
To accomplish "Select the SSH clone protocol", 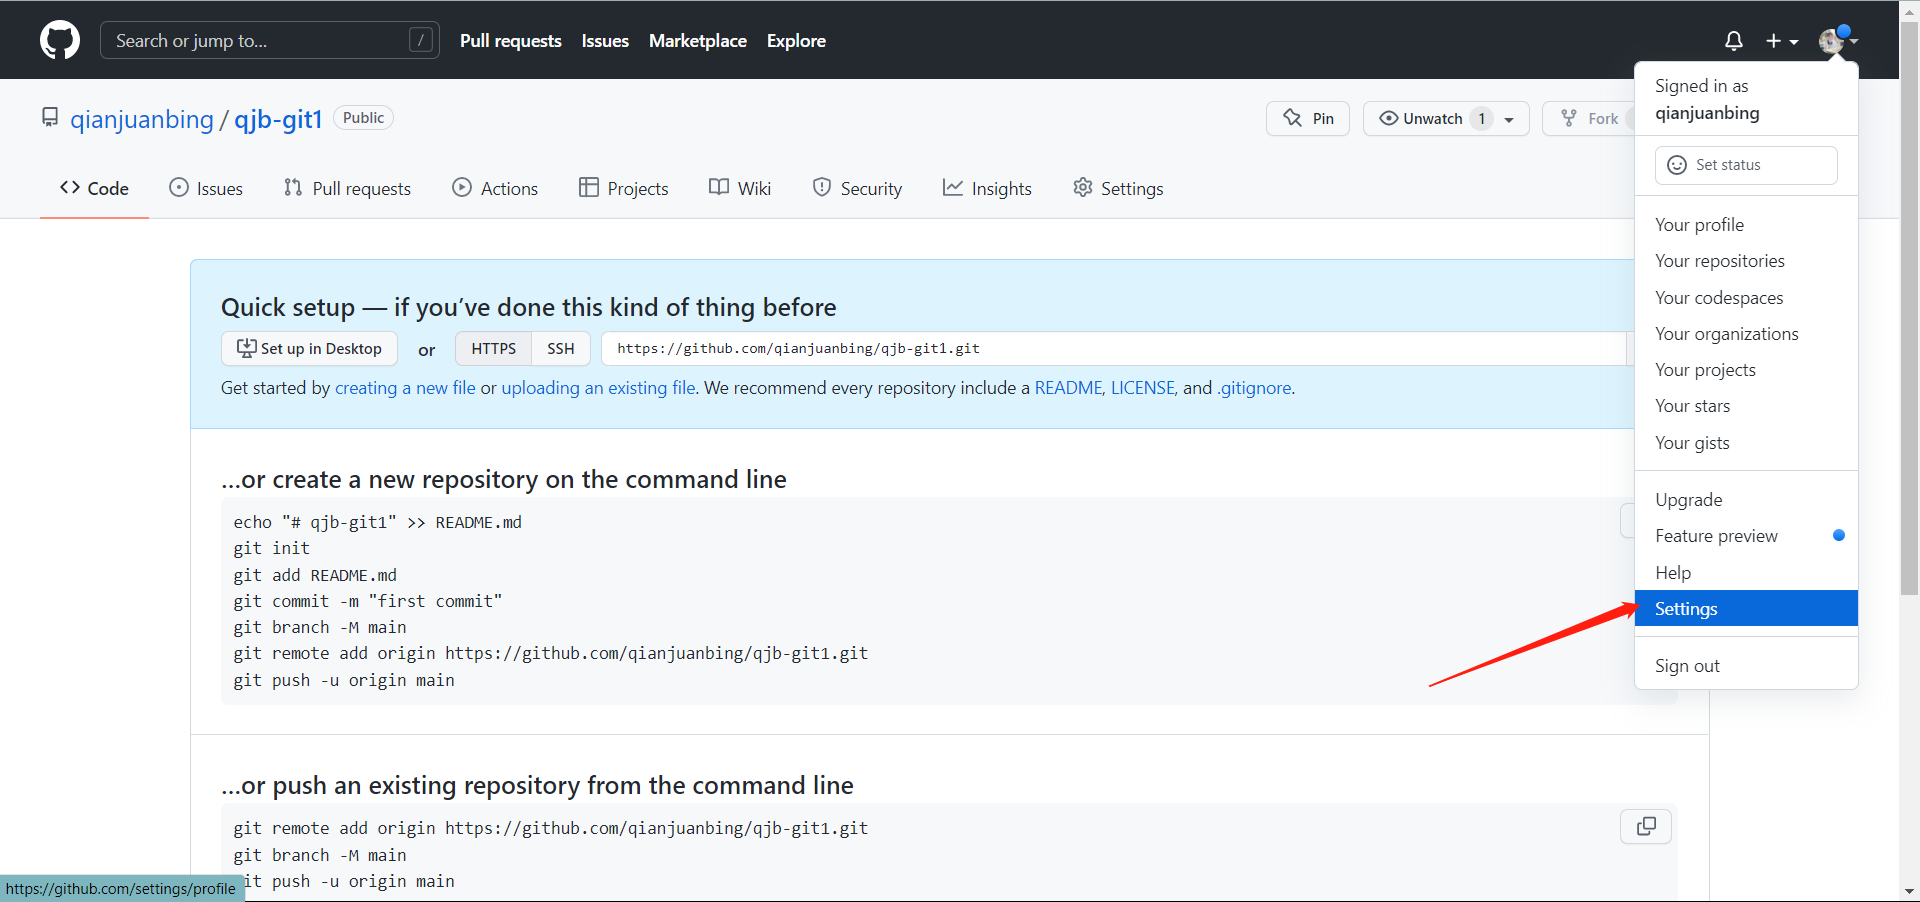I will [561, 348].
